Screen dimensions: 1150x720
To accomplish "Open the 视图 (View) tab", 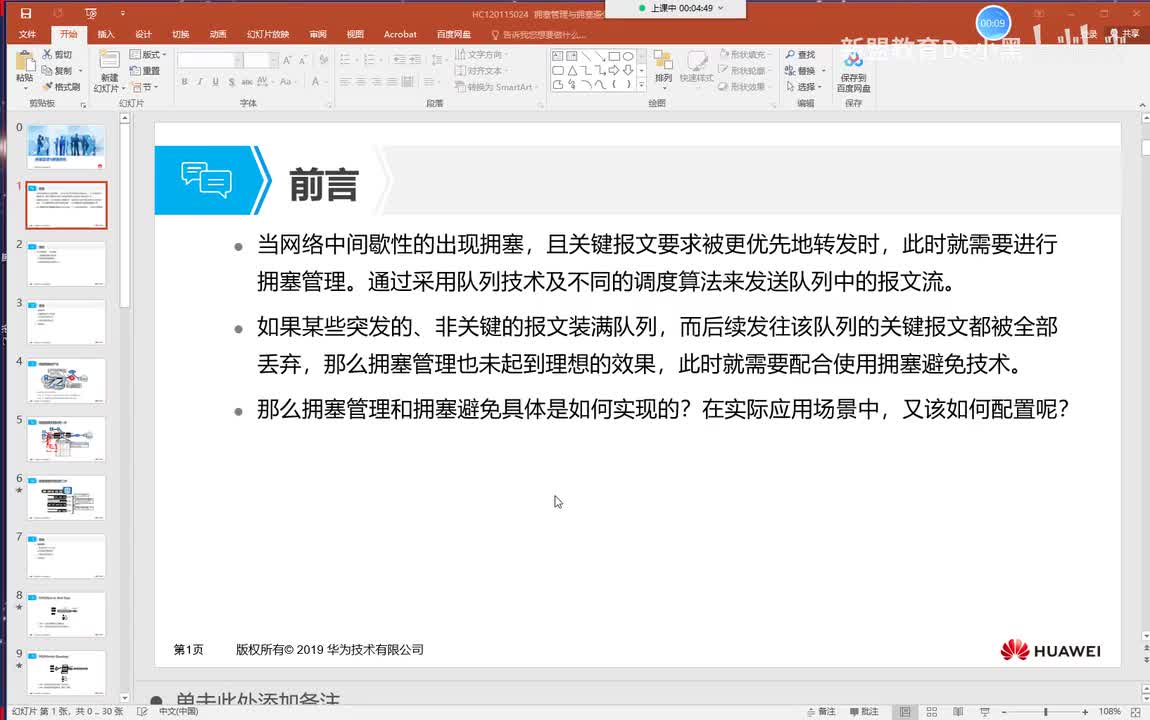I will pyautogui.click(x=355, y=34).
